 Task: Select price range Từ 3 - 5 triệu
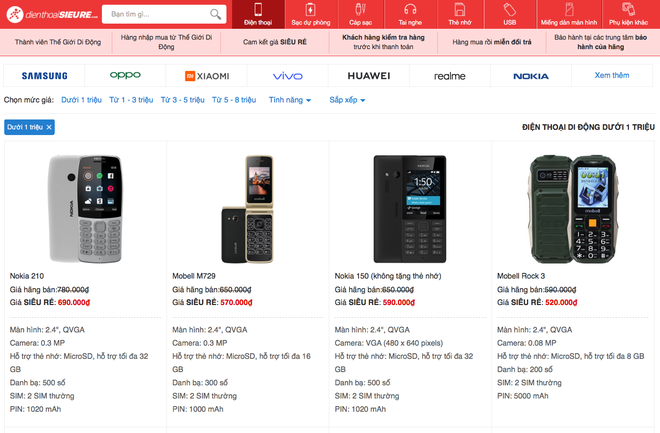[x=182, y=100]
